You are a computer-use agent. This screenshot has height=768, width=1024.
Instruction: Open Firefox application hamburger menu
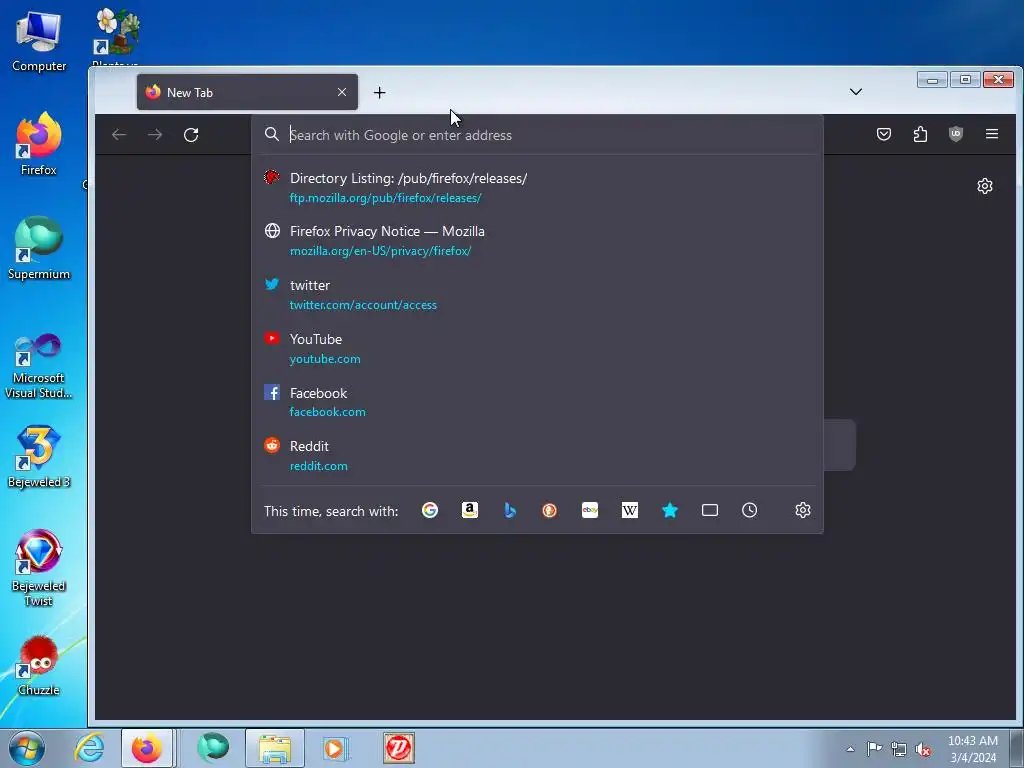pos(991,134)
